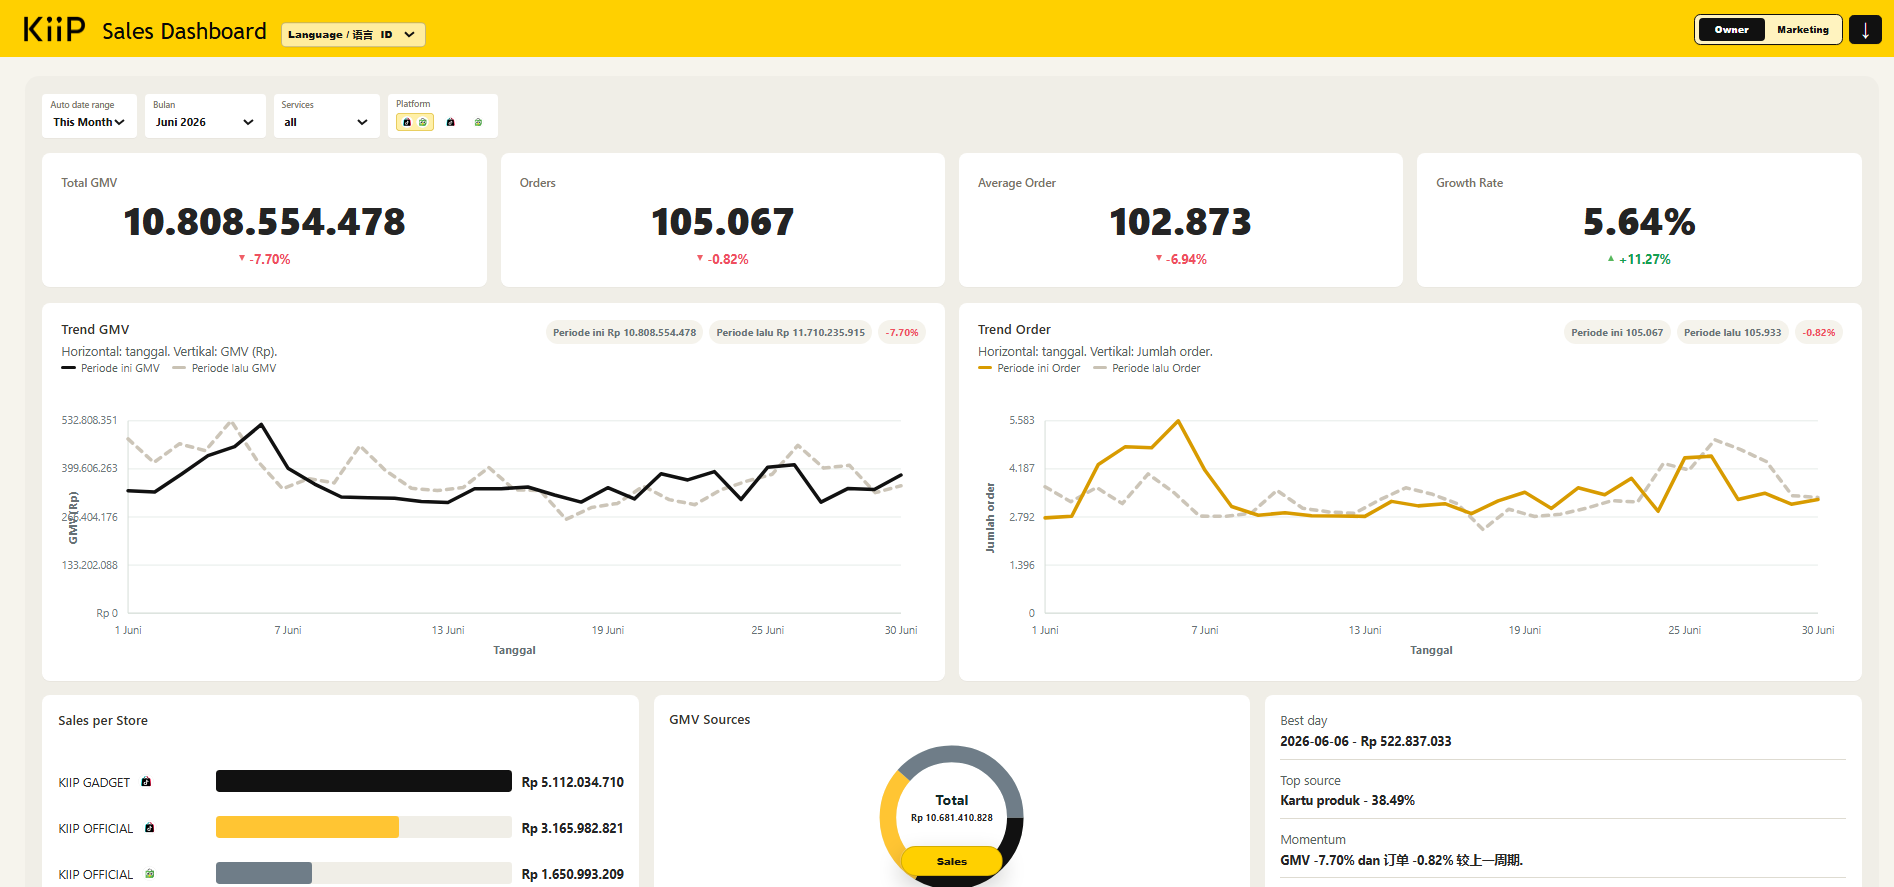The height and width of the screenshot is (887, 1894).
Task: Click the green Tokopedia icon beside KIIP OFFICIAL
Action: click(x=149, y=874)
